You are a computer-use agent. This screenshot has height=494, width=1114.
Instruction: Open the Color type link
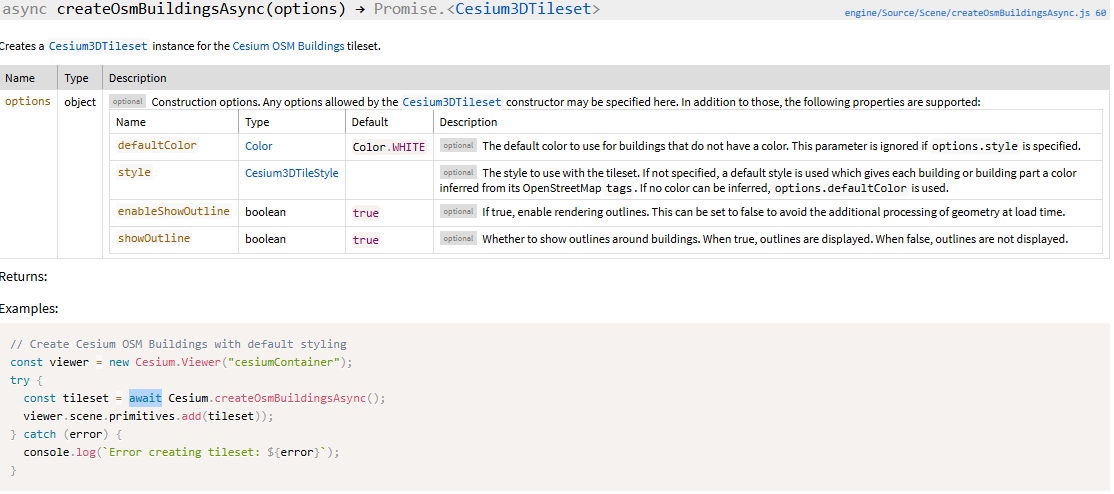pyautogui.click(x=259, y=146)
